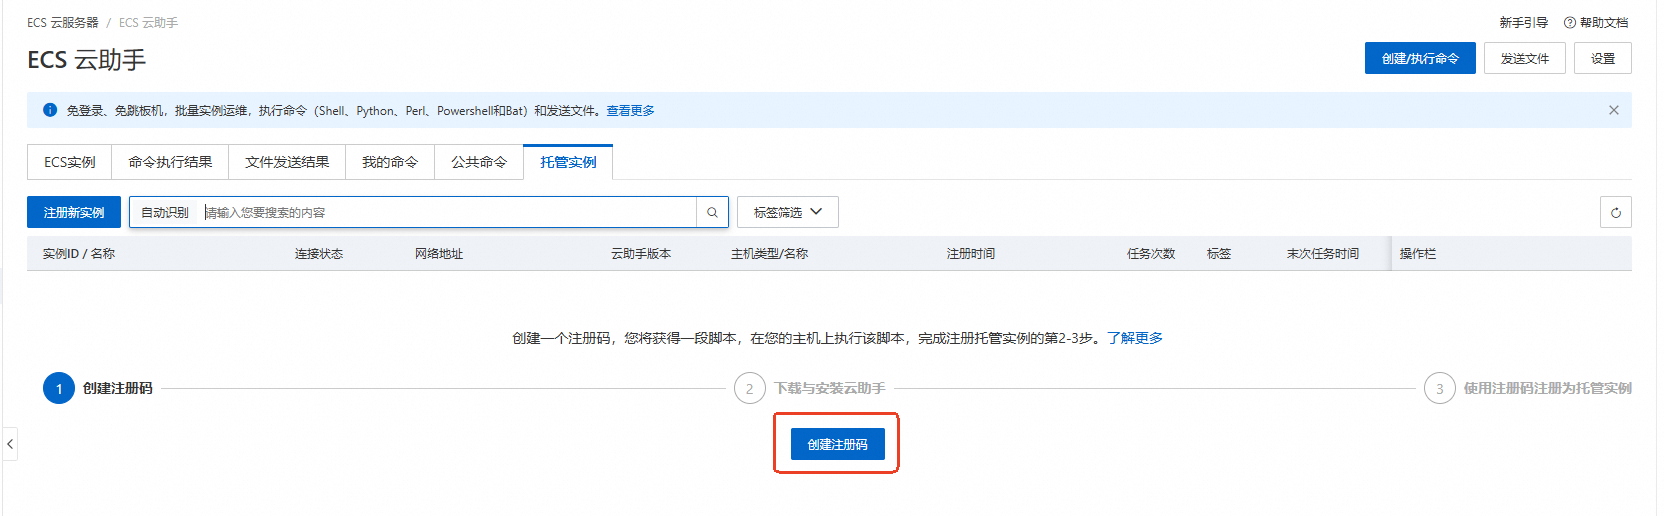Open 新手引导 beginner guide
This screenshot has width=1664, height=516.
point(1523,22)
